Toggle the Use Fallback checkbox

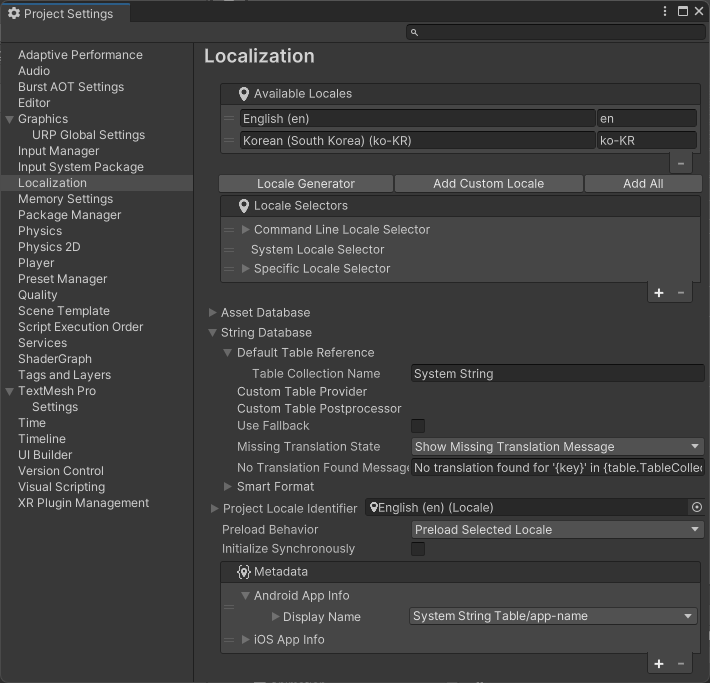[417, 426]
